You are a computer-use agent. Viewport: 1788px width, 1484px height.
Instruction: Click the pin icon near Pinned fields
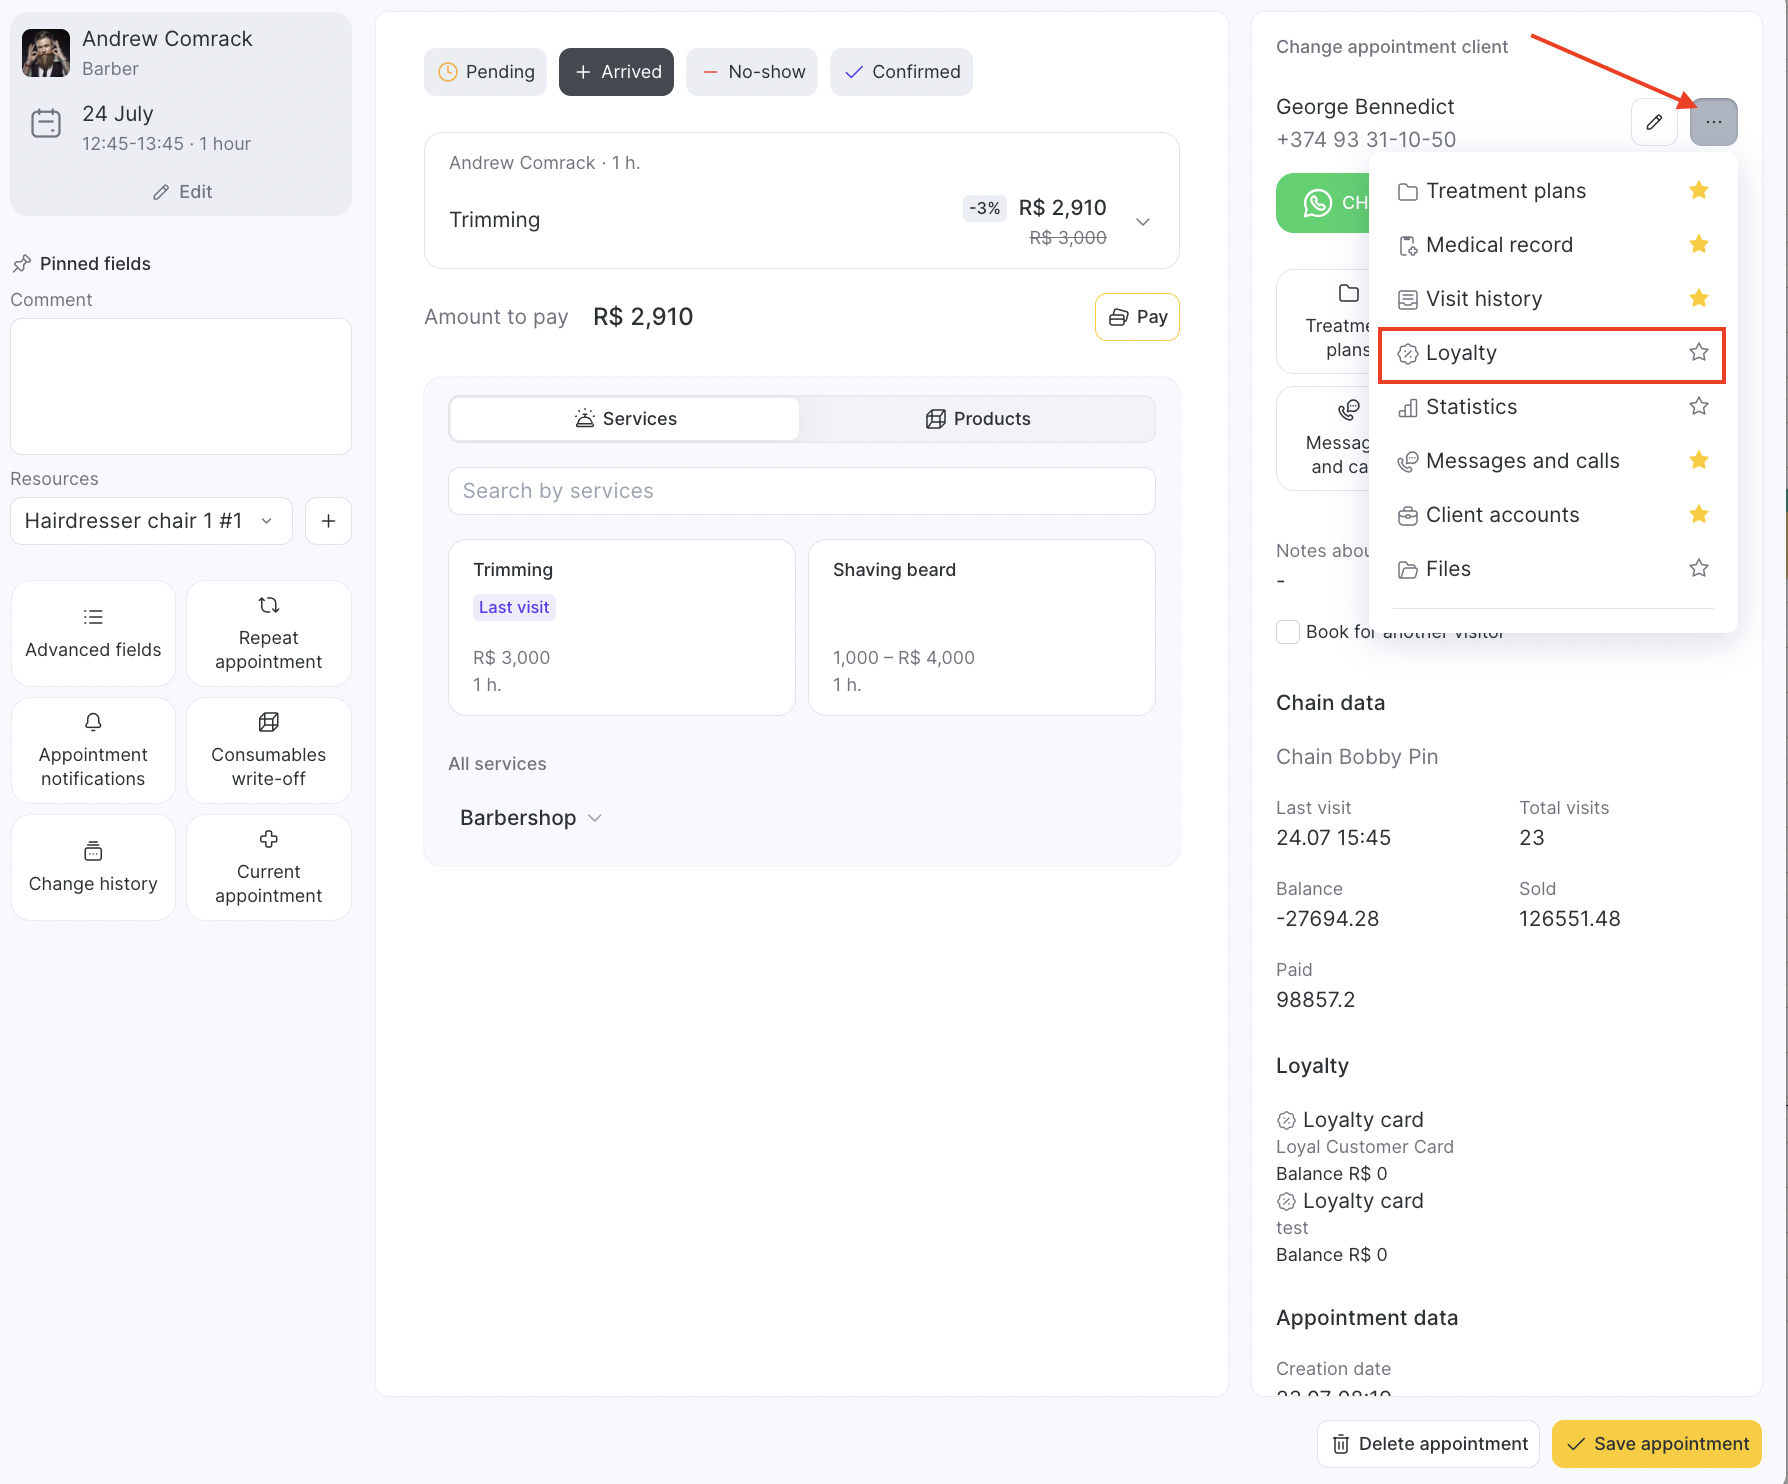point(22,264)
